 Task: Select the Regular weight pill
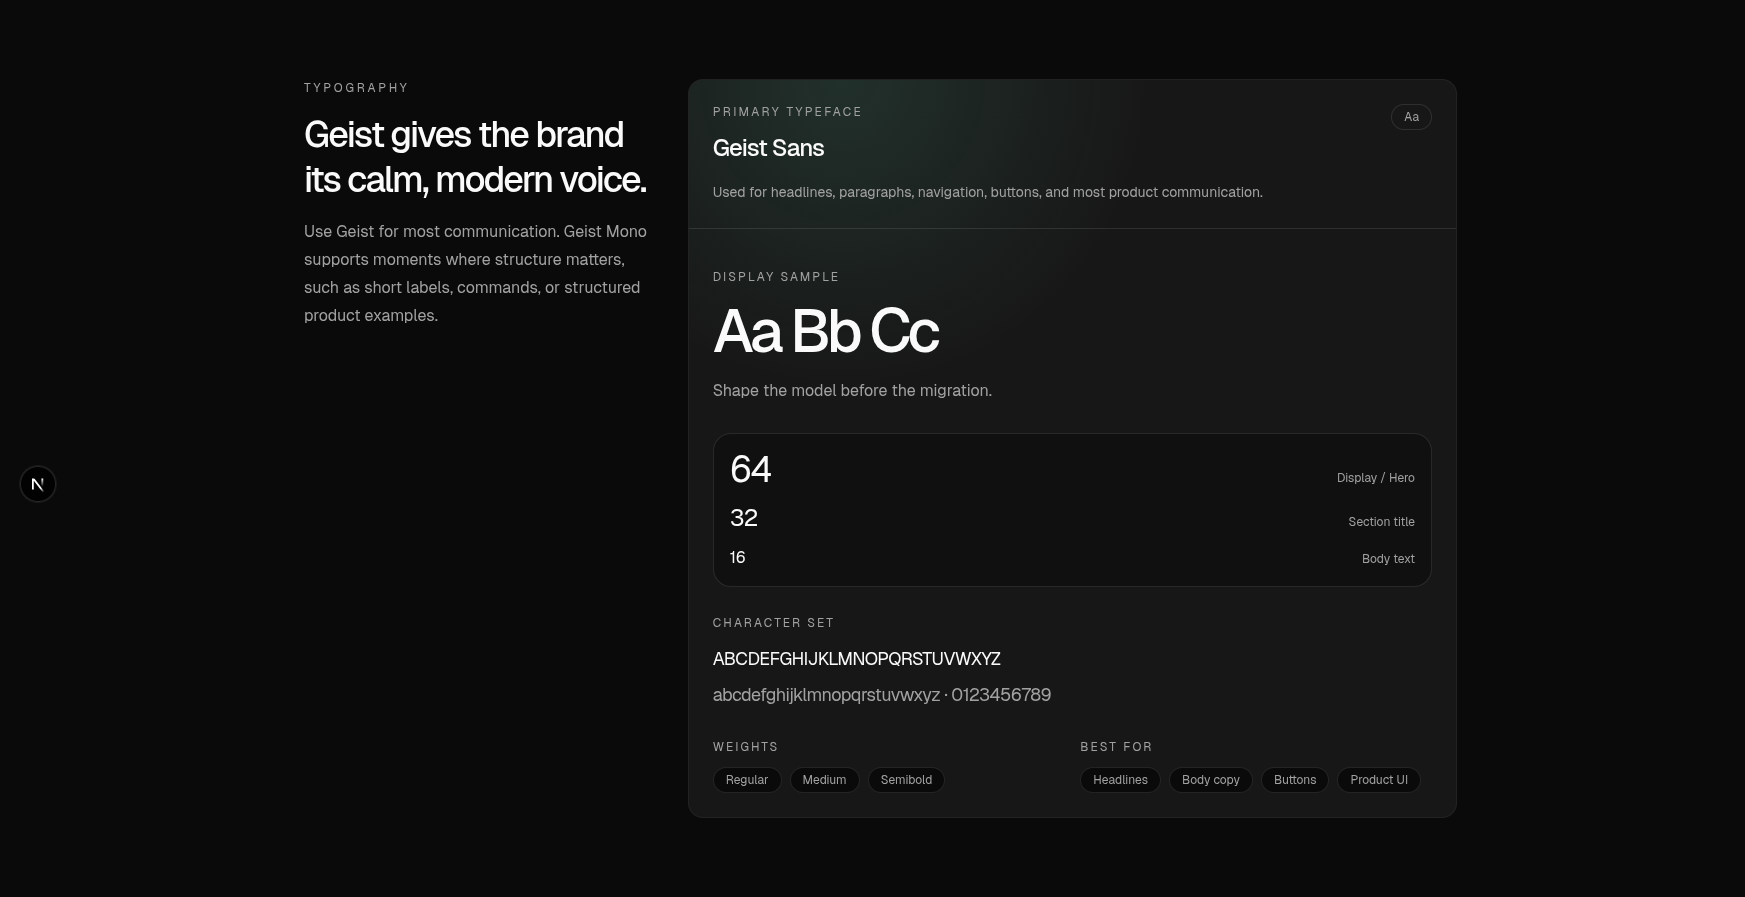(x=747, y=780)
